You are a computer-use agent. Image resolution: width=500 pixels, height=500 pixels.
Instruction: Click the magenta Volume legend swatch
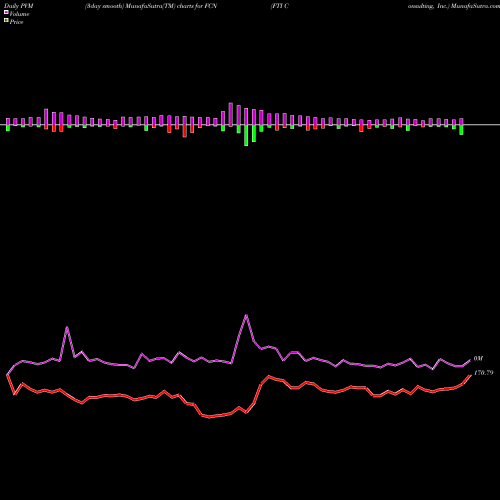click(x=6, y=13)
